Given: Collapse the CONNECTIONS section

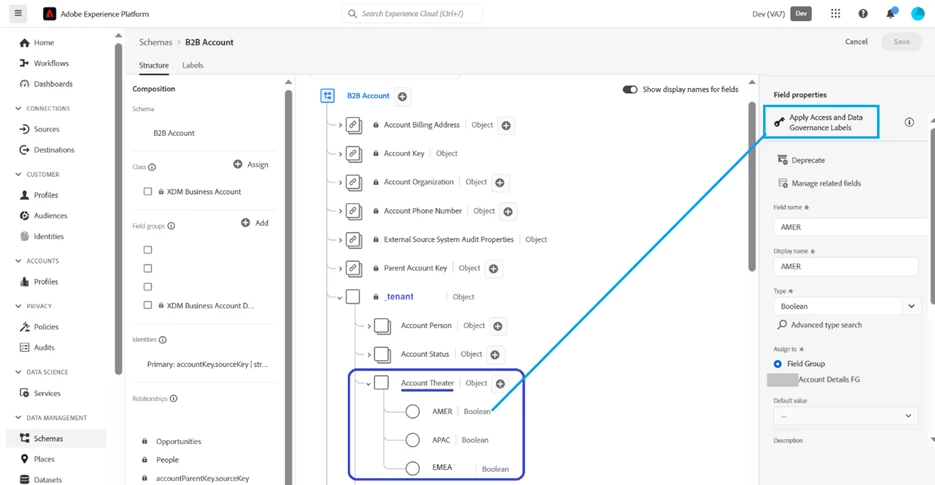Looking at the screenshot, I should tap(18, 109).
